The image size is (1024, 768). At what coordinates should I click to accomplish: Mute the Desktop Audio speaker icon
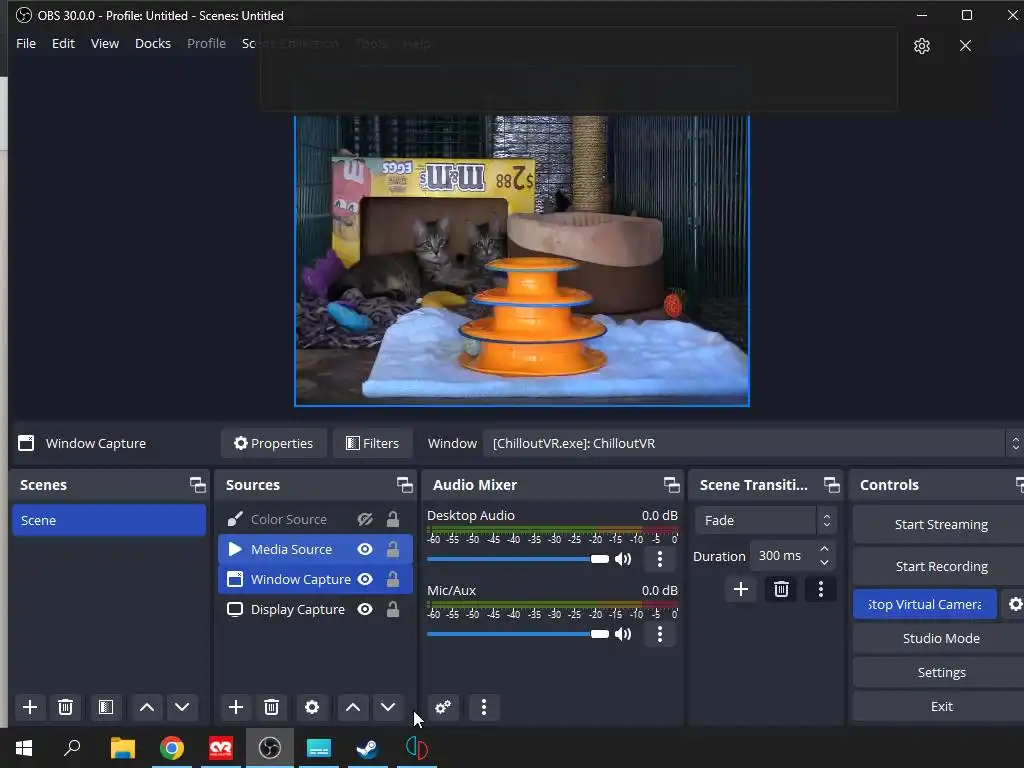point(623,559)
